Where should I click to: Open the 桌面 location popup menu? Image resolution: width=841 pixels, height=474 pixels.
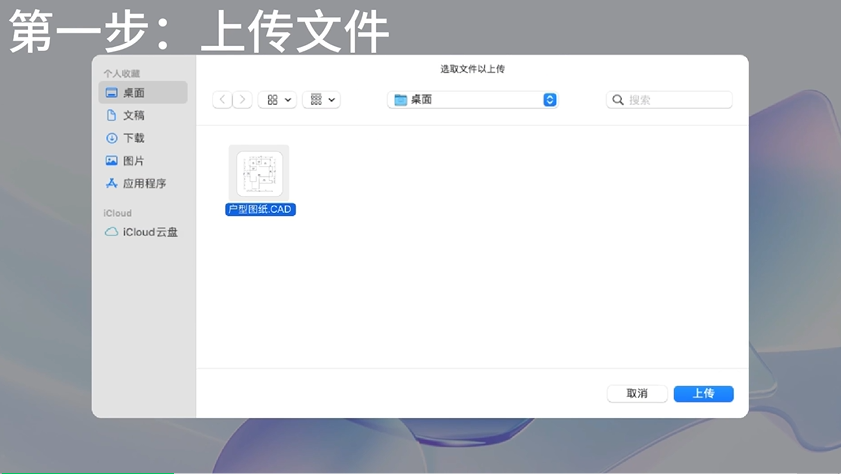click(473, 100)
